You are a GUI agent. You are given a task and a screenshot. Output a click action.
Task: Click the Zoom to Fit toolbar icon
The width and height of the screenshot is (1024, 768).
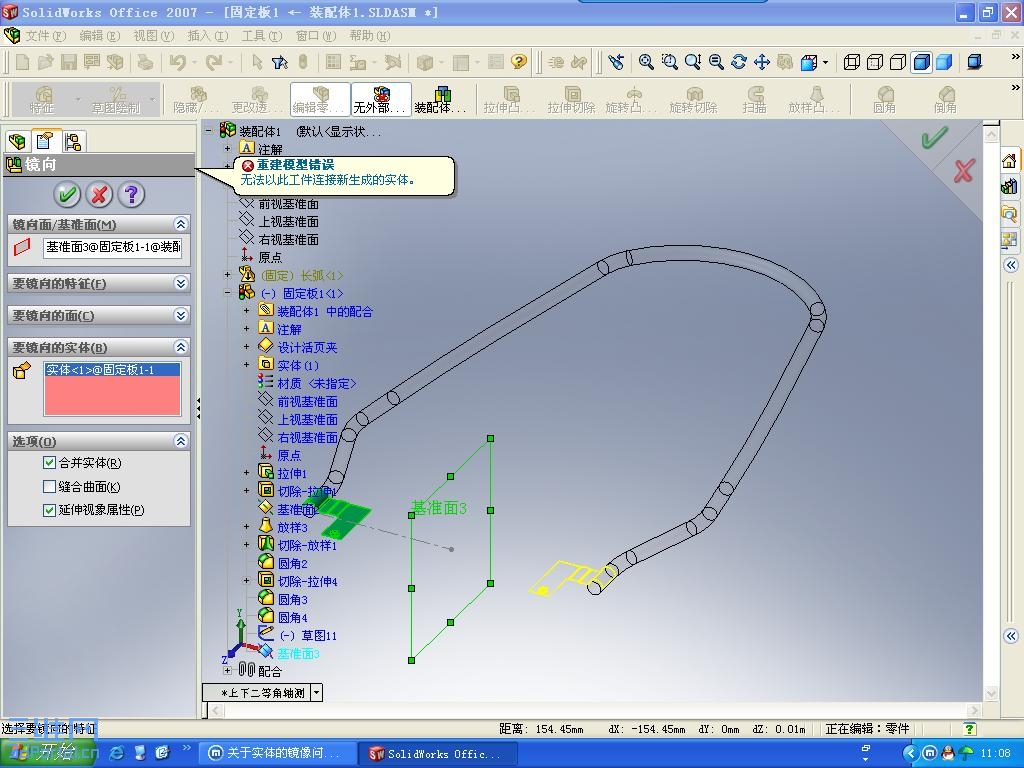point(646,61)
